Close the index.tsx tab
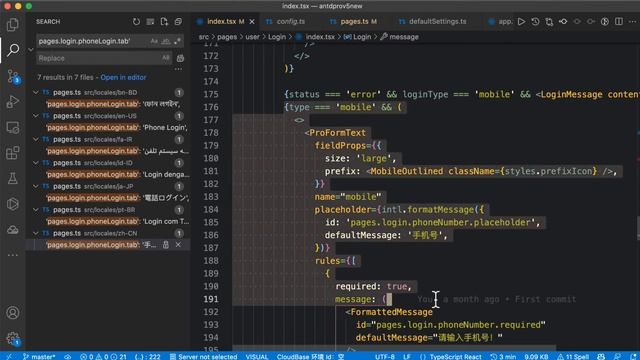Screen dimensions: 640x360 (x=252, y=22)
